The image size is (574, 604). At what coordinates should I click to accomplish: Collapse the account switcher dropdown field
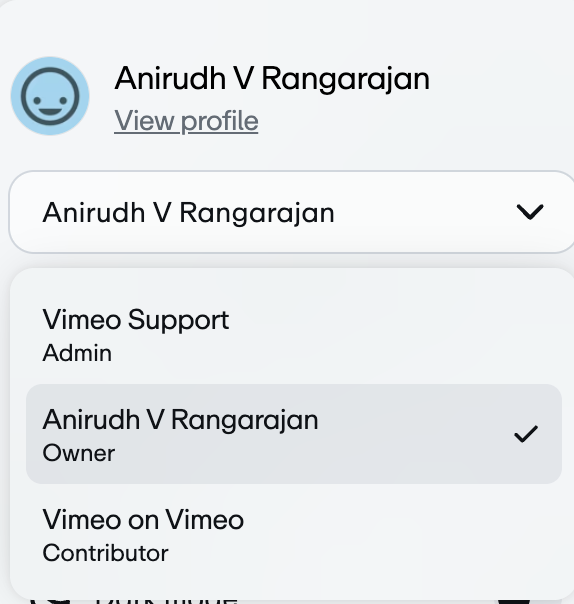[x=291, y=212]
